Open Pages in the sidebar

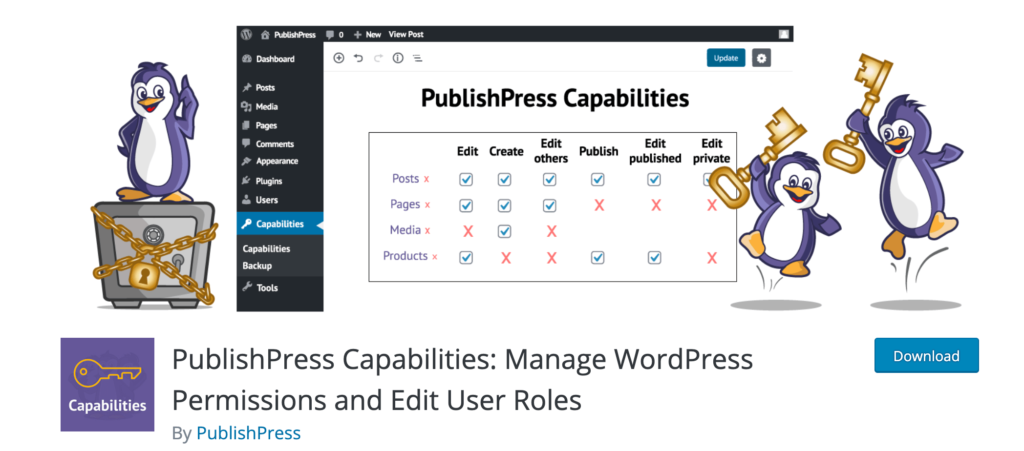(x=280, y=125)
